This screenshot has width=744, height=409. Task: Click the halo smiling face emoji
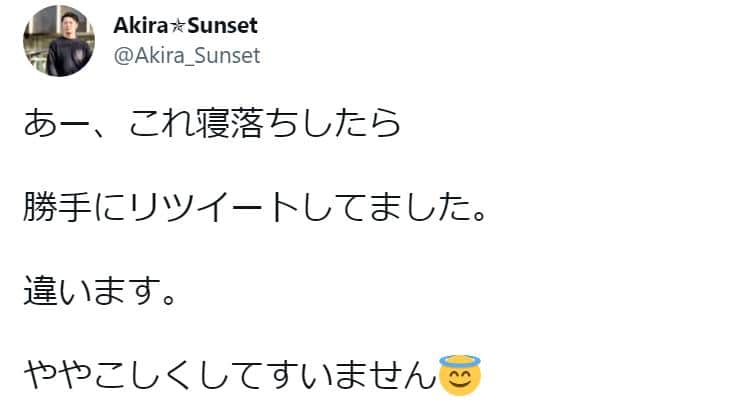[x=460, y=376]
